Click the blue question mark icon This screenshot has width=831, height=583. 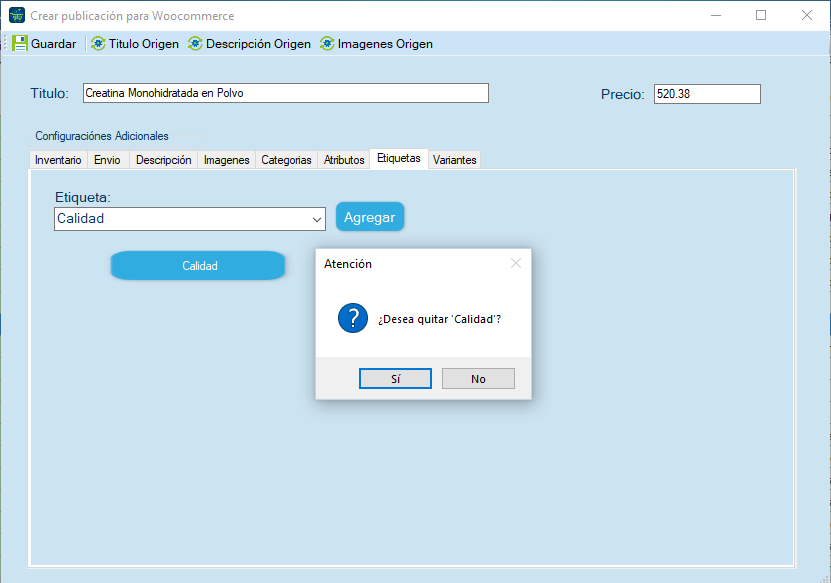point(353,318)
